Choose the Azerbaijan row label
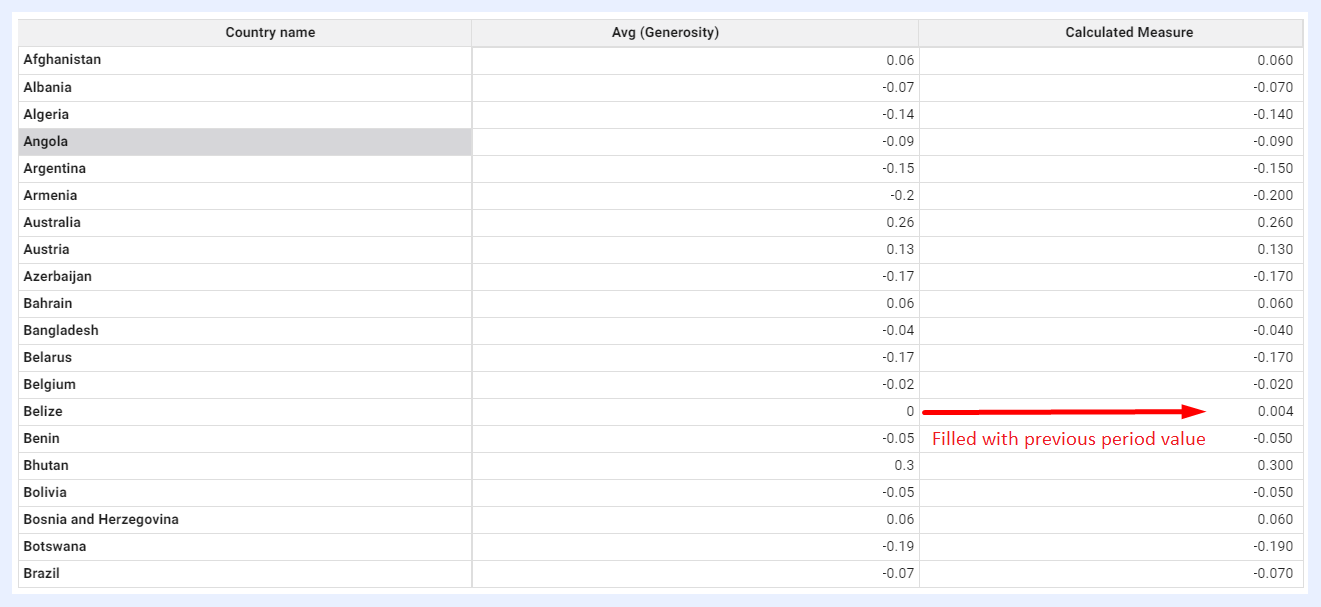1321x607 pixels. (x=58, y=276)
